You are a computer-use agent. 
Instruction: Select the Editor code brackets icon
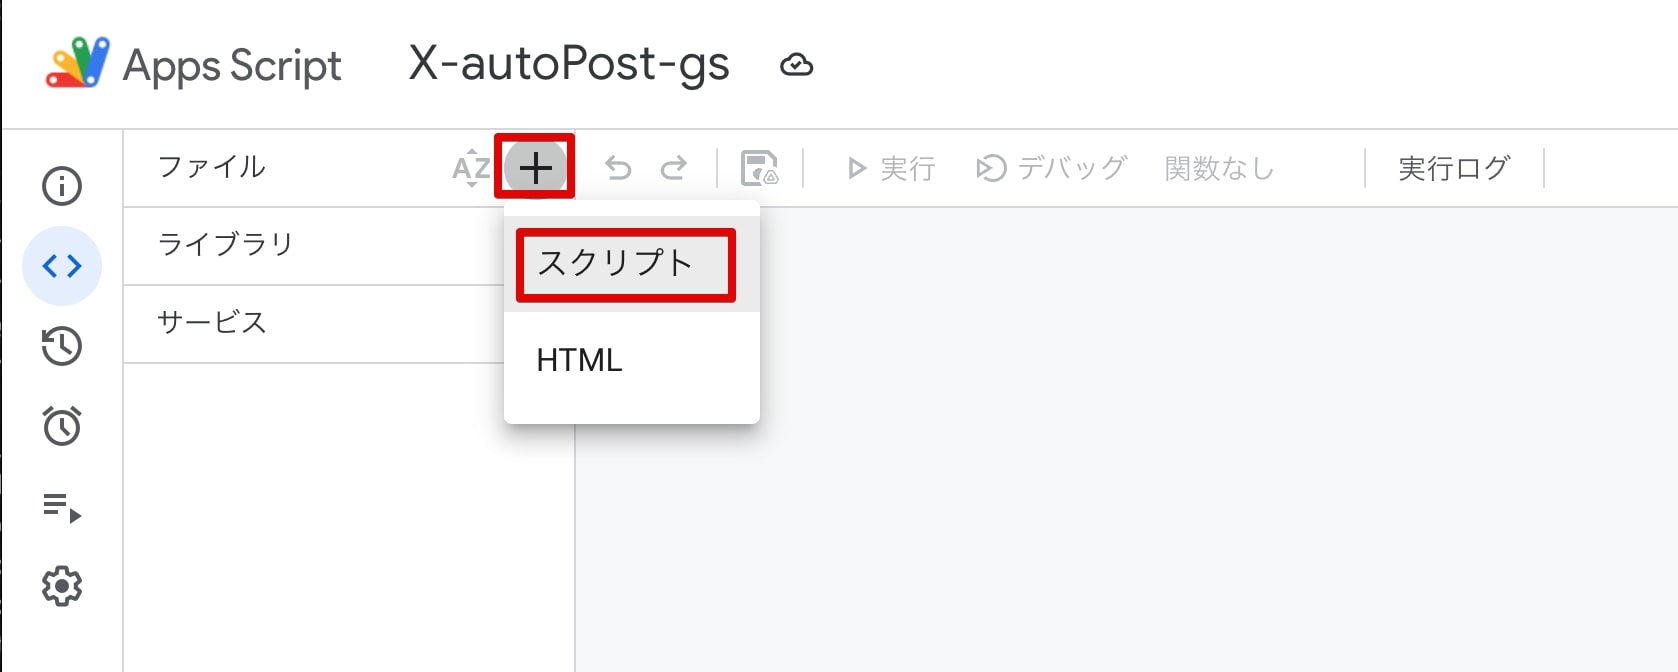click(62, 266)
